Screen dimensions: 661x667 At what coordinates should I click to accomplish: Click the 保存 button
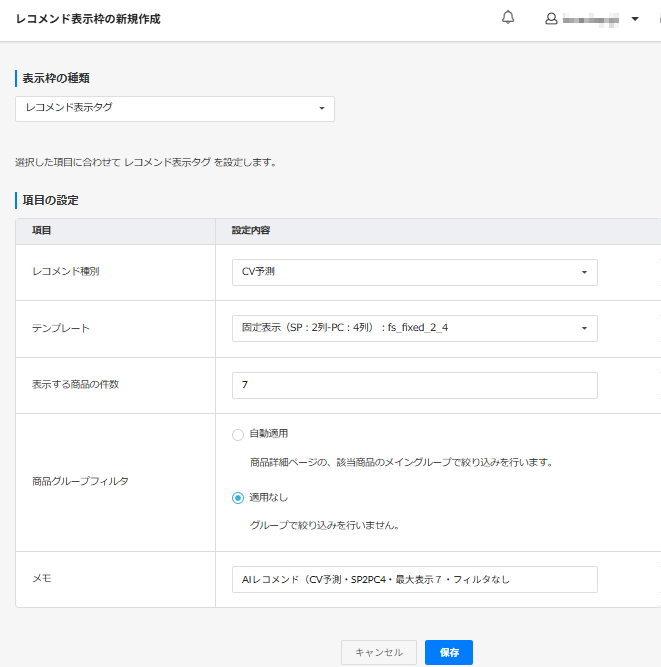[x=449, y=652]
